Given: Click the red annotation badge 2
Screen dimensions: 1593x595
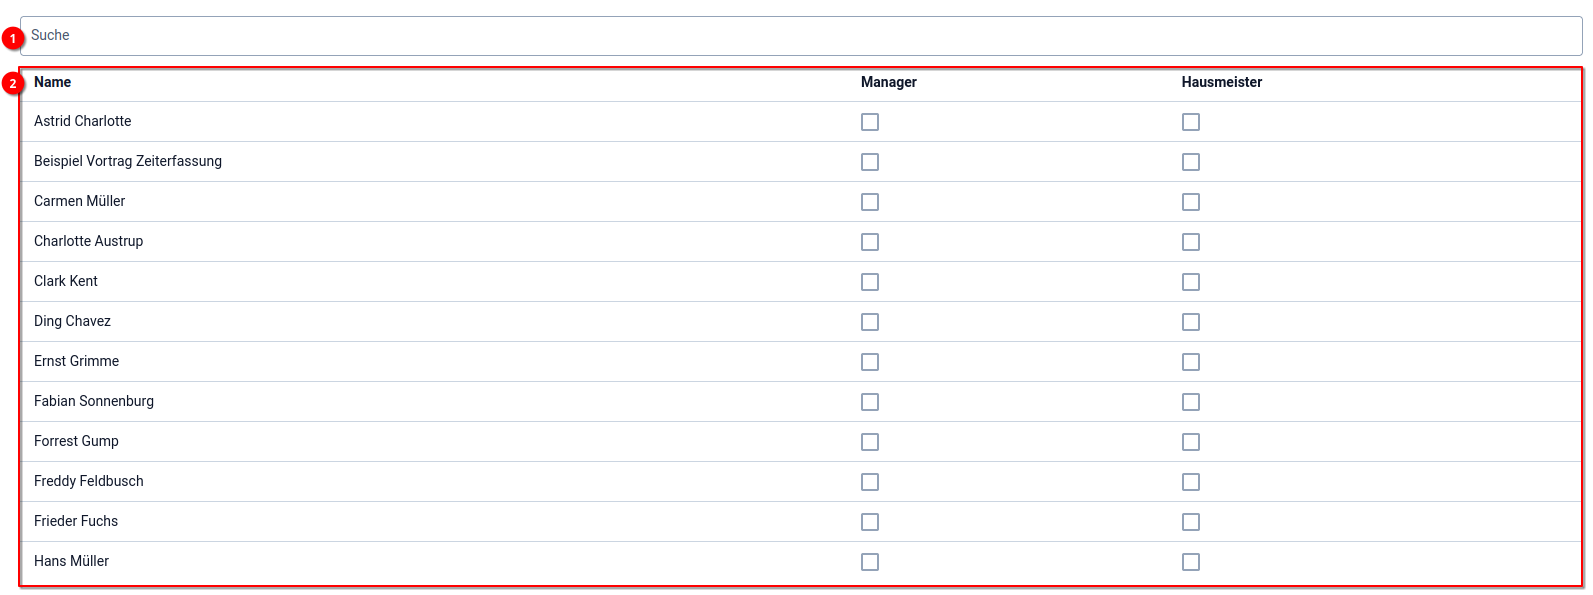Looking at the screenshot, I should coord(13,84).
